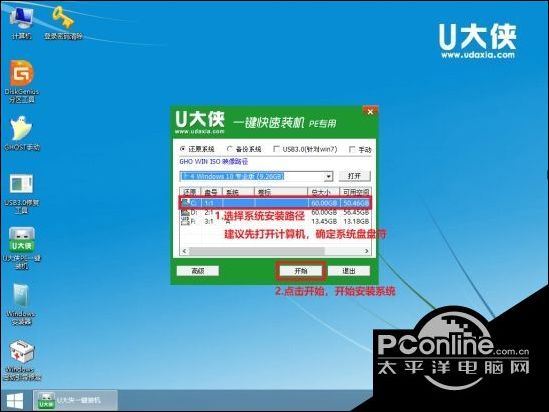Click the 打开 button
Image resolution: width=549 pixels, height=412 pixels.
354,176
